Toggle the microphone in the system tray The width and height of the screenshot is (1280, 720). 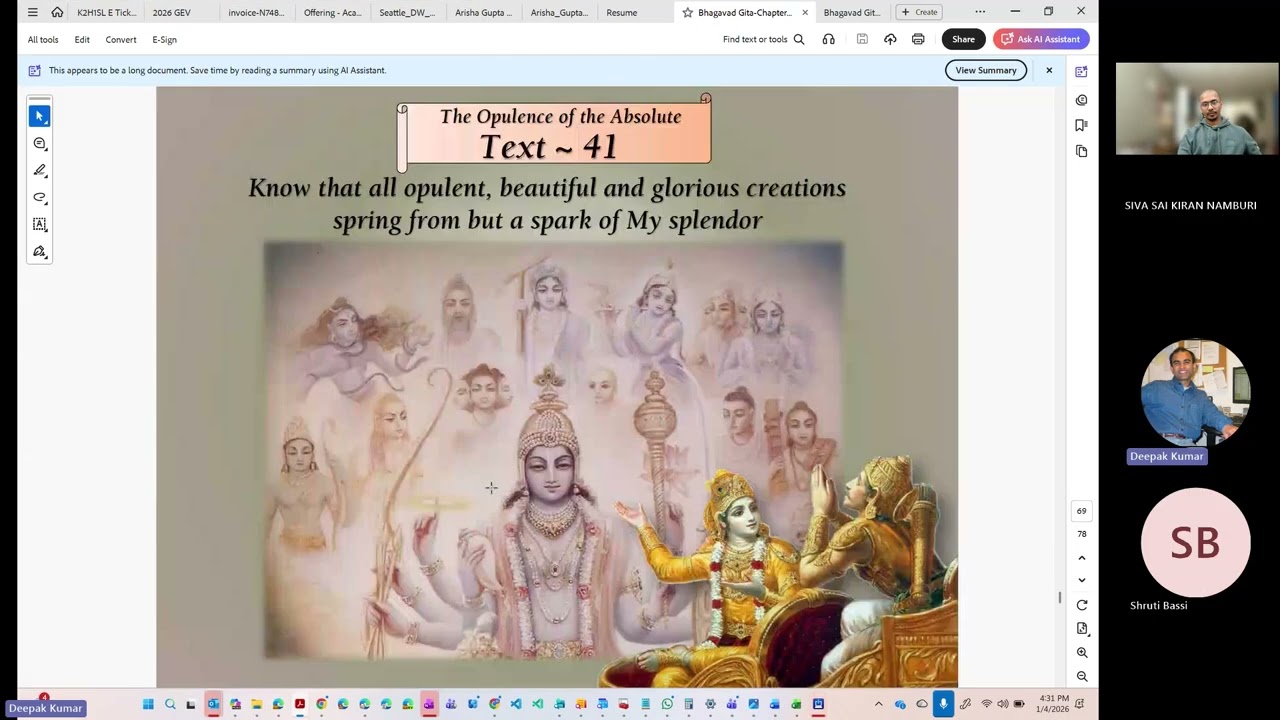pyautogui.click(x=943, y=704)
